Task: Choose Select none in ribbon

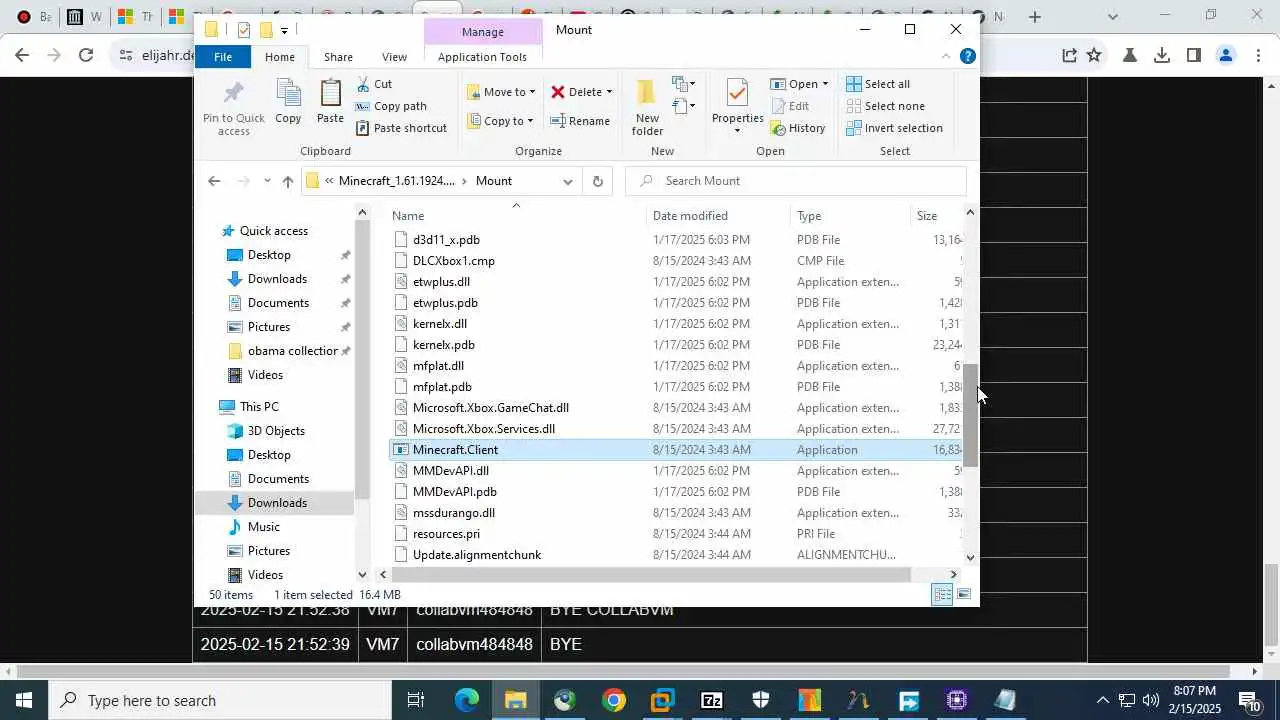Action: tap(885, 106)
